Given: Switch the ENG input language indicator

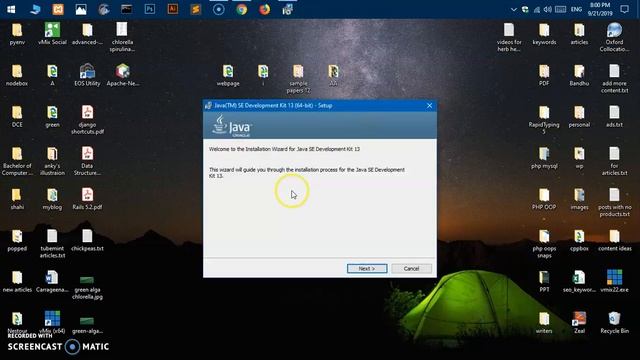Looking at the screenshot, I should (x=576, y=9).
